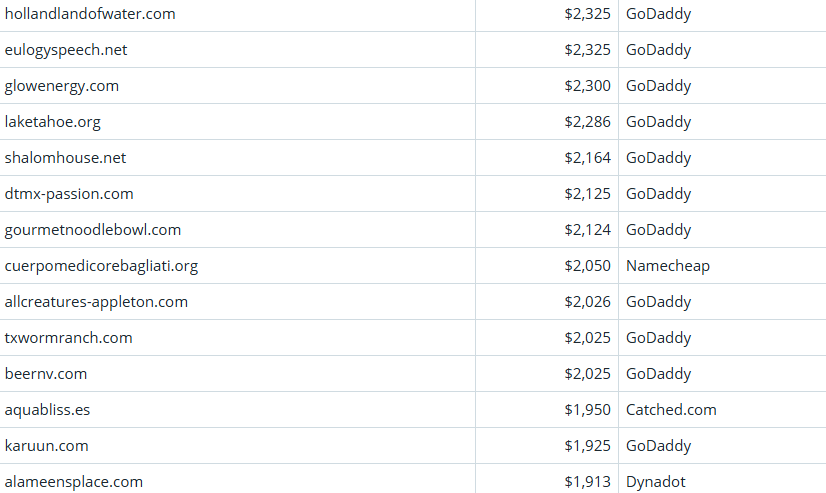The width and height of the screenshot is (826, 493).
Task: Open allcreatures-appleton.com entry
Action: click(x=96, y=302)
